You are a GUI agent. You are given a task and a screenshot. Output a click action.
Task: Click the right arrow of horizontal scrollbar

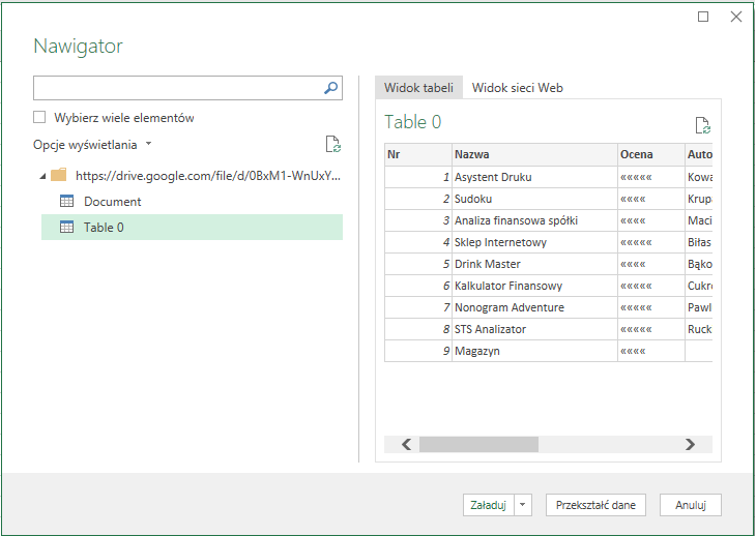tap(690, 444)
